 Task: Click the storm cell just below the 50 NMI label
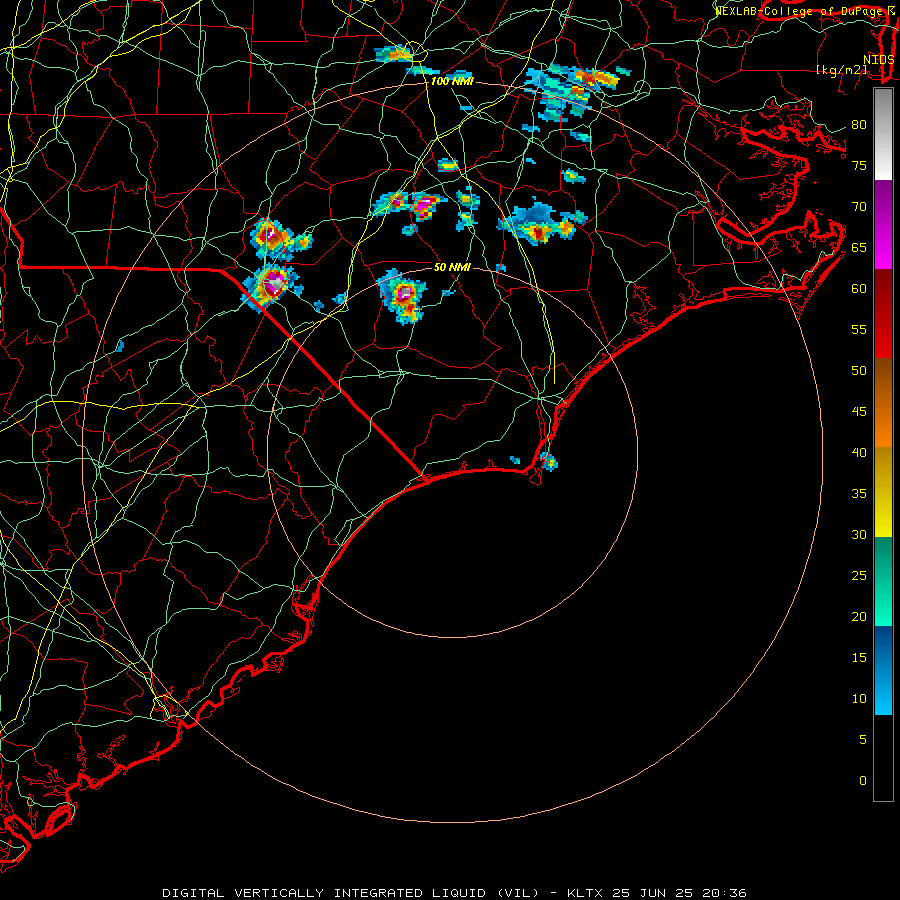click(404, 296)
